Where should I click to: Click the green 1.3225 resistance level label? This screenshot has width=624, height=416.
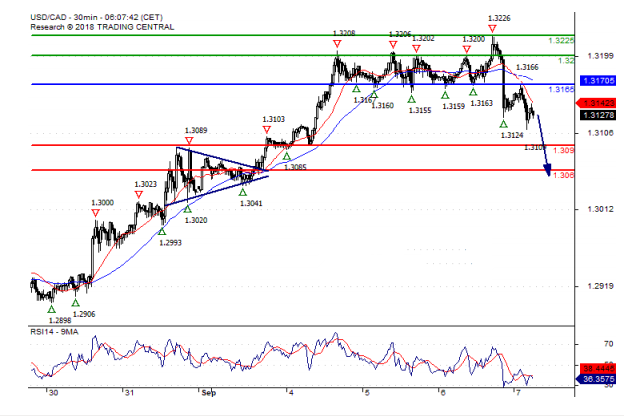[562, 41]
